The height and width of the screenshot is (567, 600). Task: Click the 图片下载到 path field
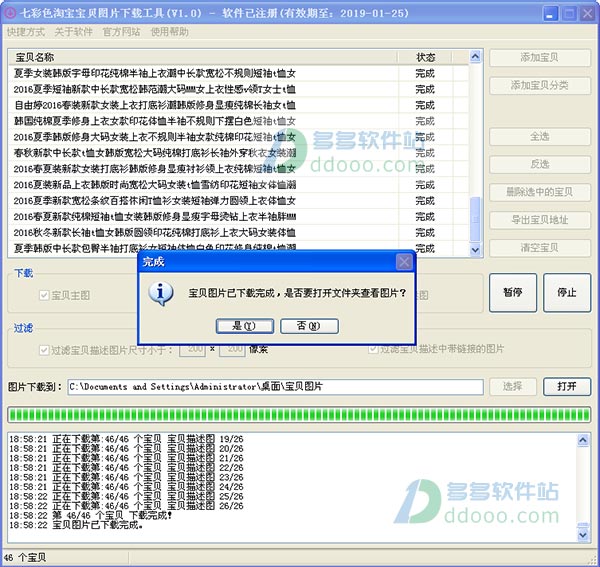(x=276, y=387)
